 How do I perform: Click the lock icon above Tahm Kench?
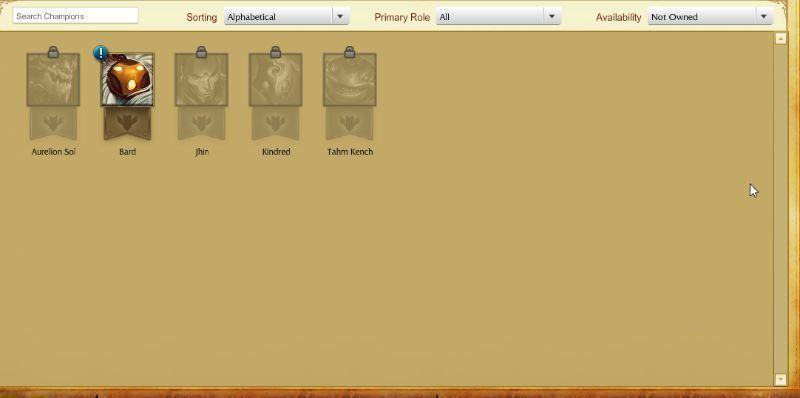tap(349, 52)
